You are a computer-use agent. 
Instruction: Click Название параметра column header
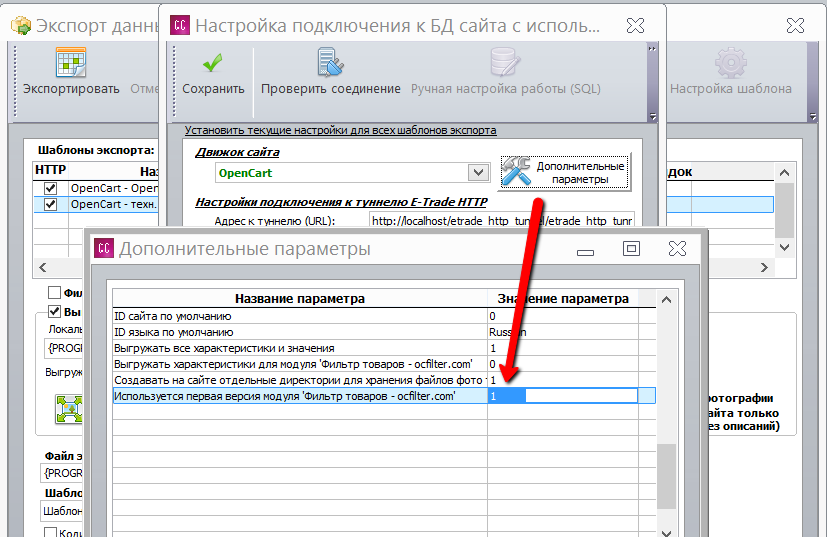tap(300, 299)
